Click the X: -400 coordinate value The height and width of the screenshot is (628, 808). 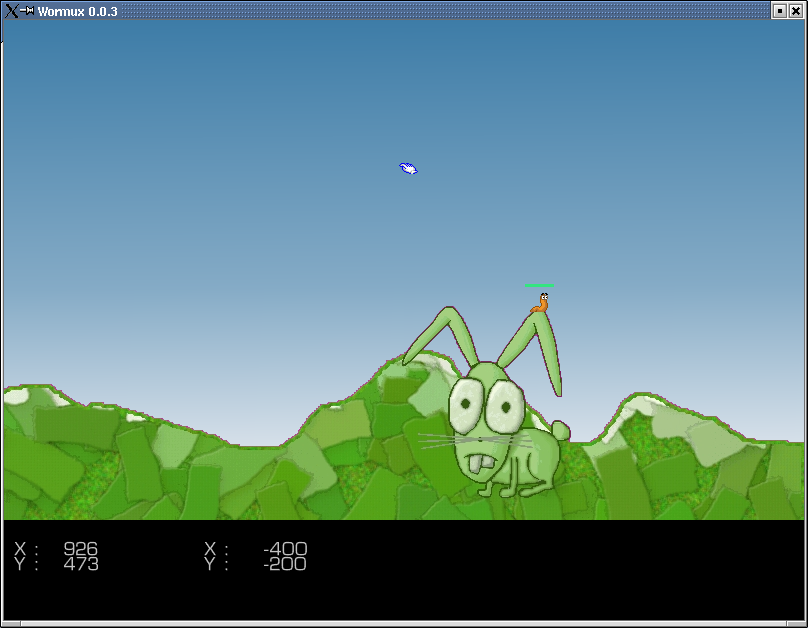[285, 549]
